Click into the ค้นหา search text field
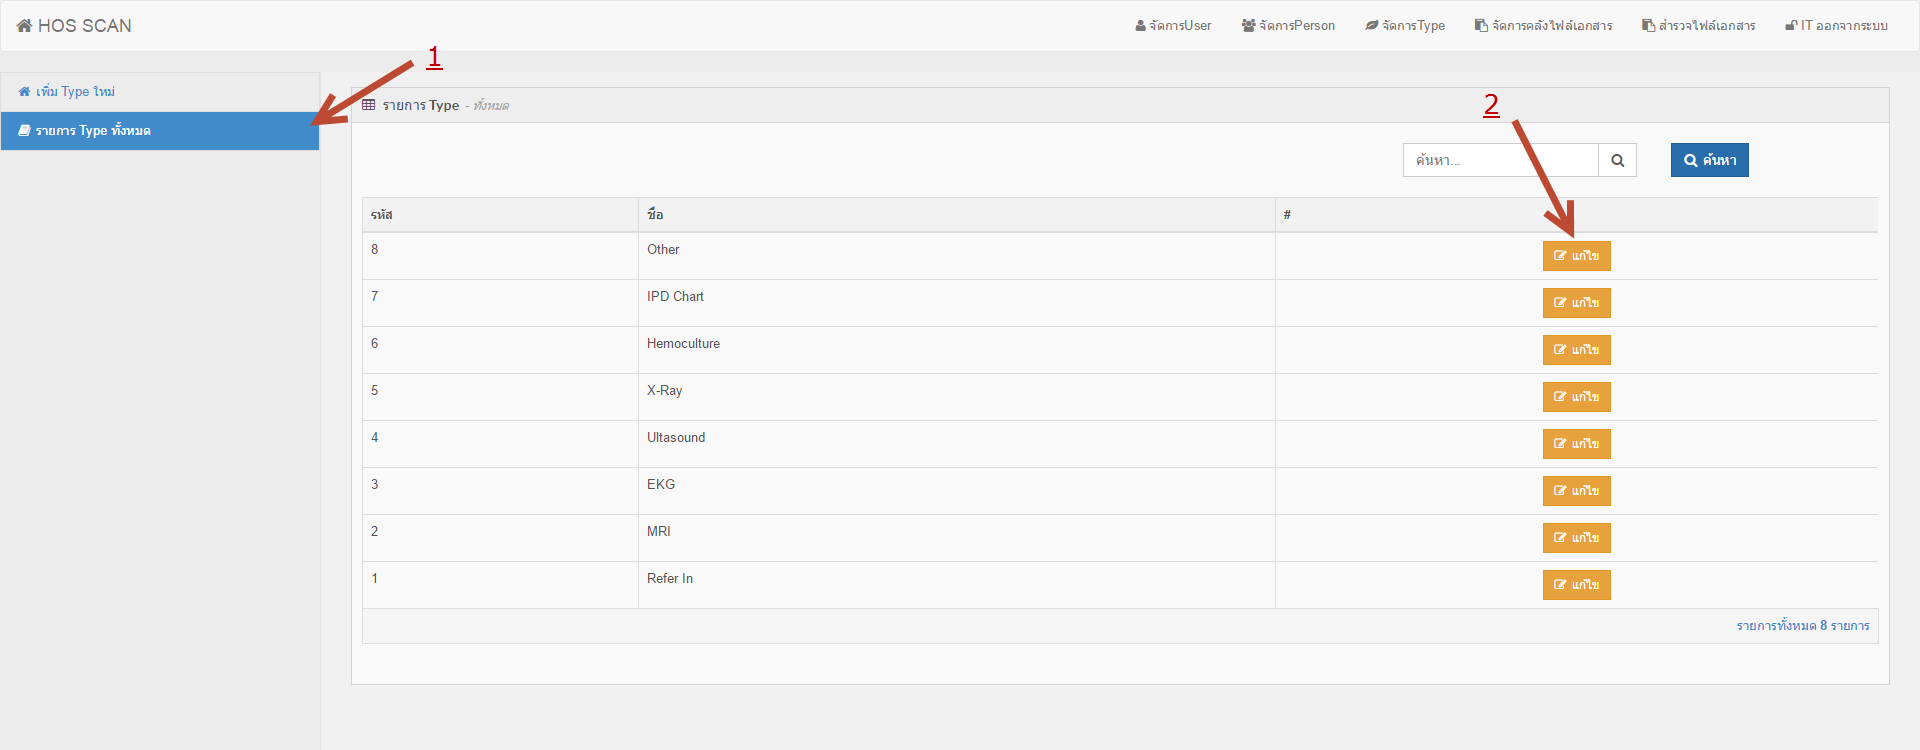Viewport: 1920px width, 750px height. click(1500, 161)
